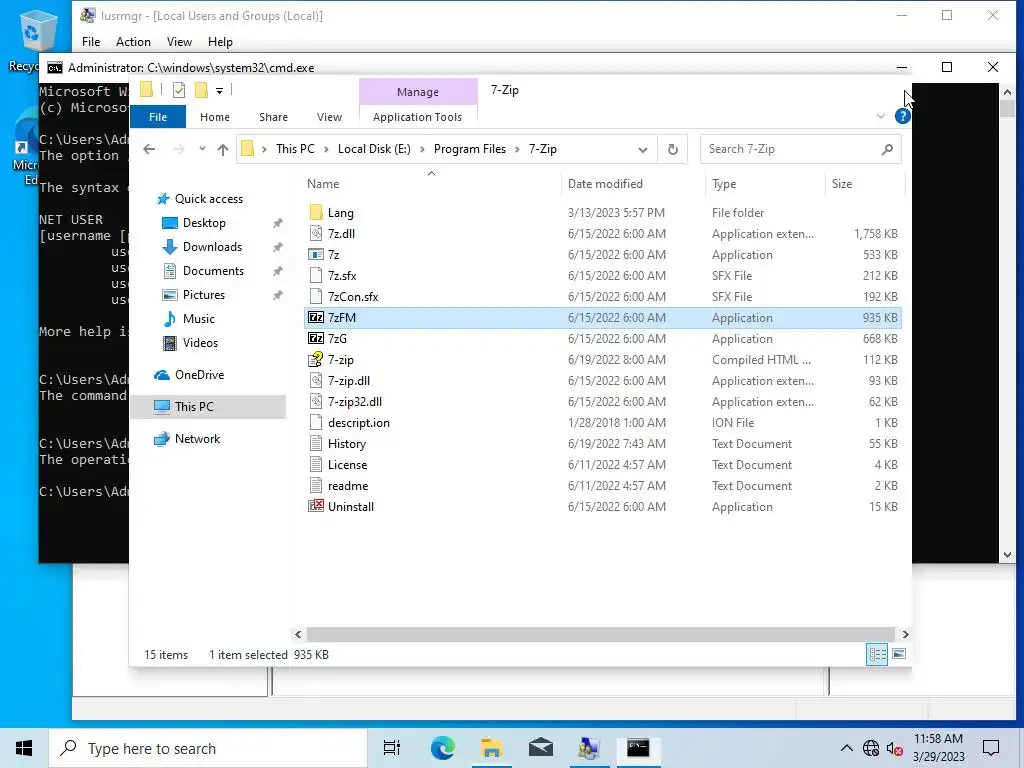Screen dimensions: 1024x768
Task: Select Program Files in the address path
Action: [470, 150]
